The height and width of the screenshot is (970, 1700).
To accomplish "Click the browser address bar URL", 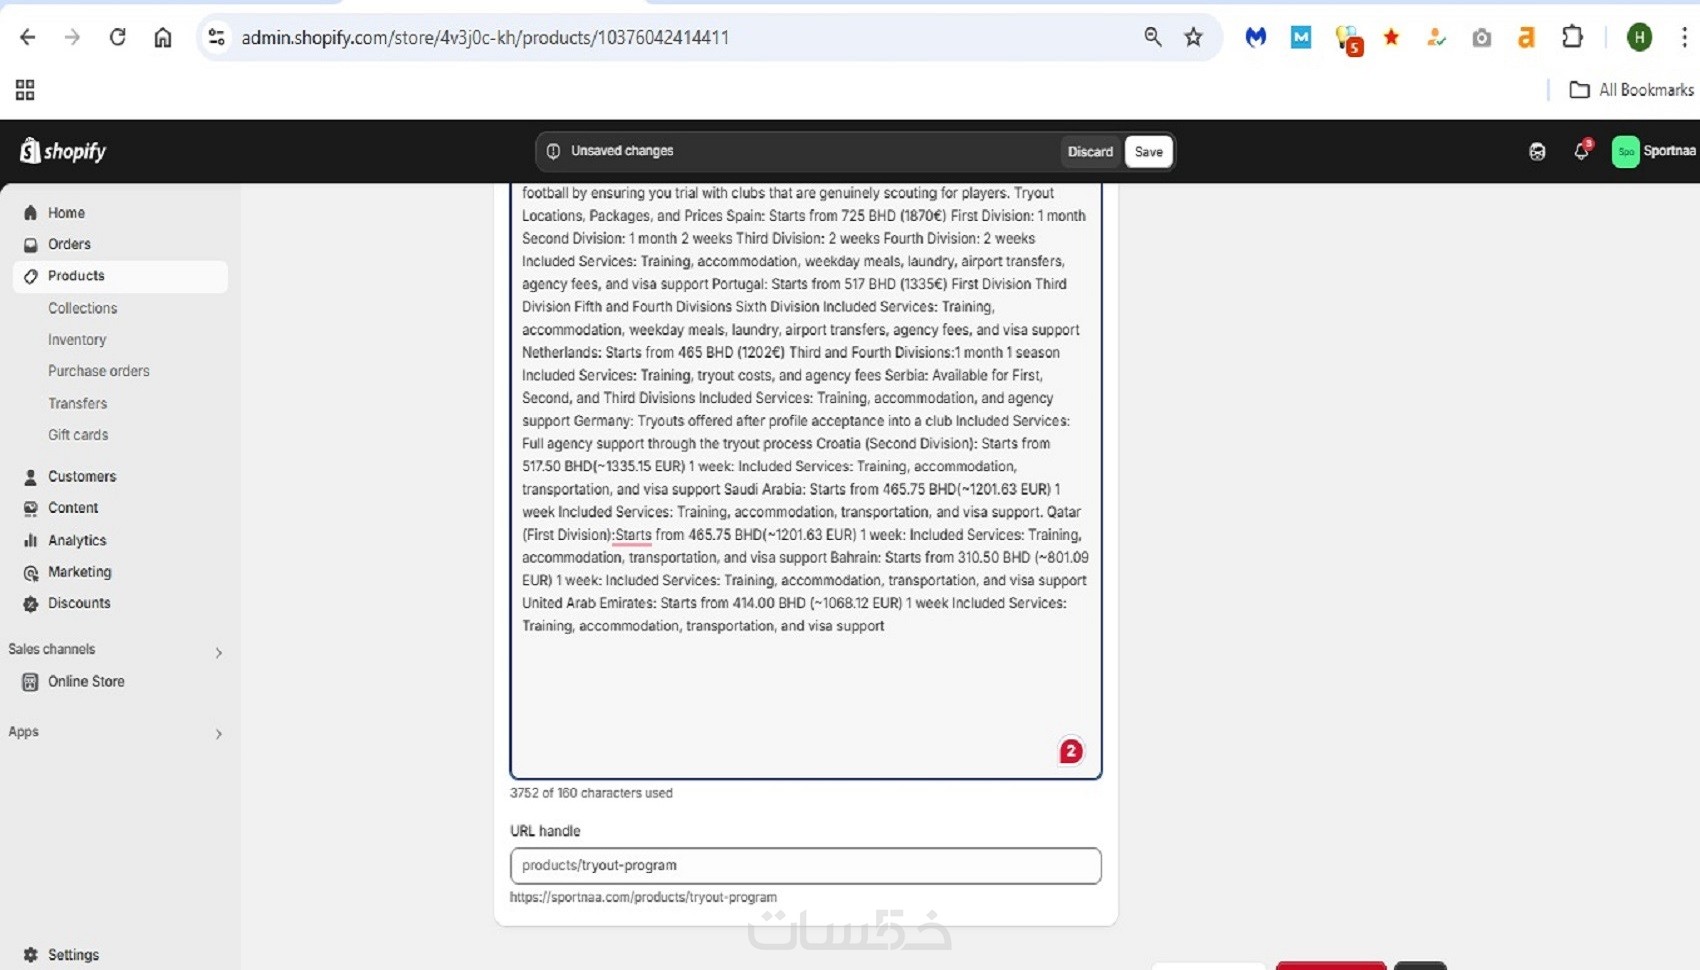I will pos(485,37).
